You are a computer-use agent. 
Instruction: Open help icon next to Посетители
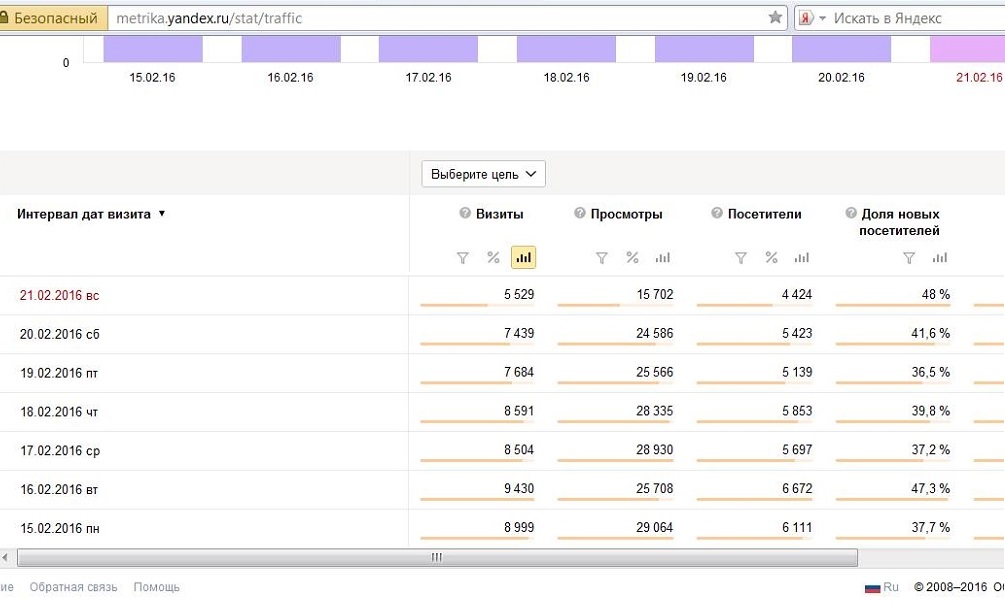coord(717,213)
